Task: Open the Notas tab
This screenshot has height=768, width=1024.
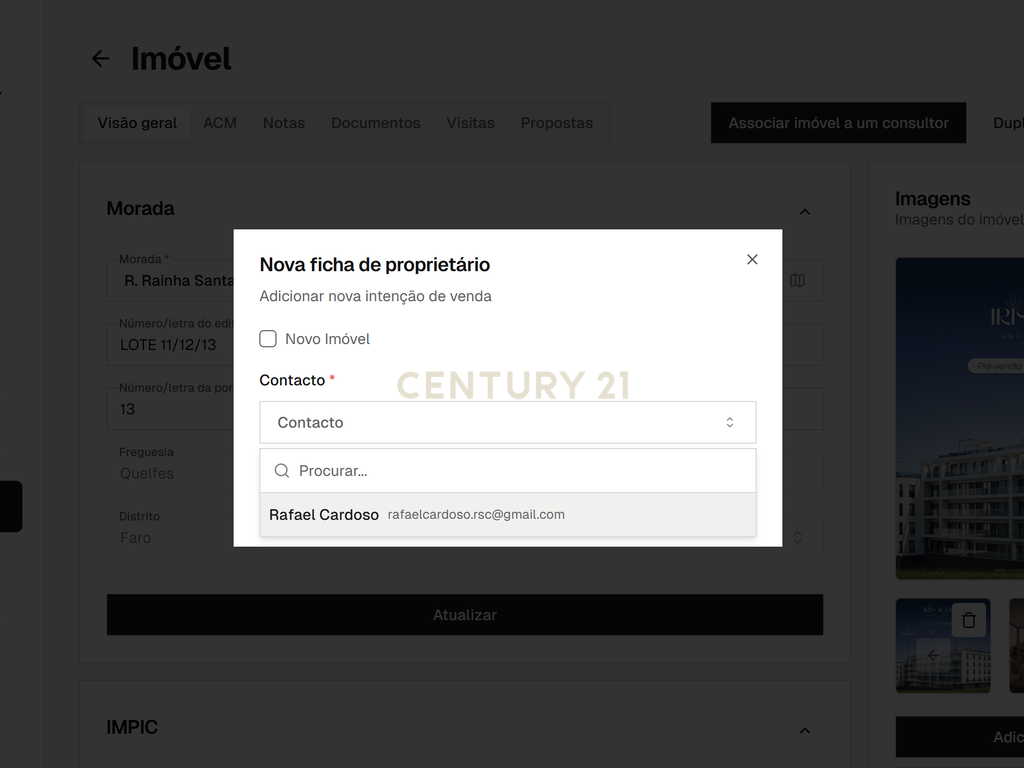Action: 283,123
